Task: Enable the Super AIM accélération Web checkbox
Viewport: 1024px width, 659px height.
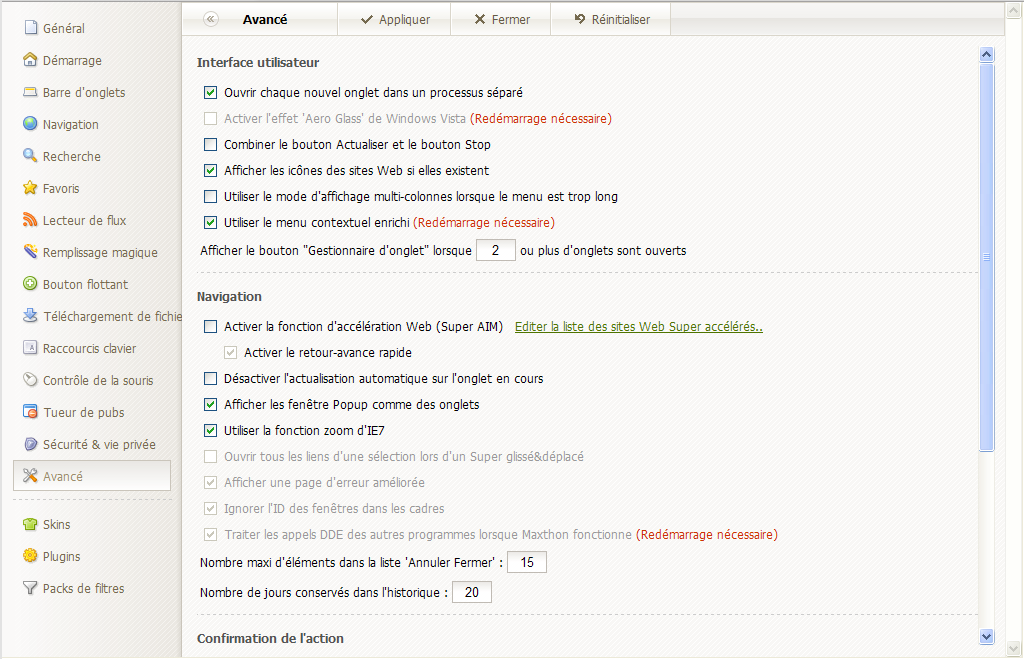Action: click(x=210, y=327)
